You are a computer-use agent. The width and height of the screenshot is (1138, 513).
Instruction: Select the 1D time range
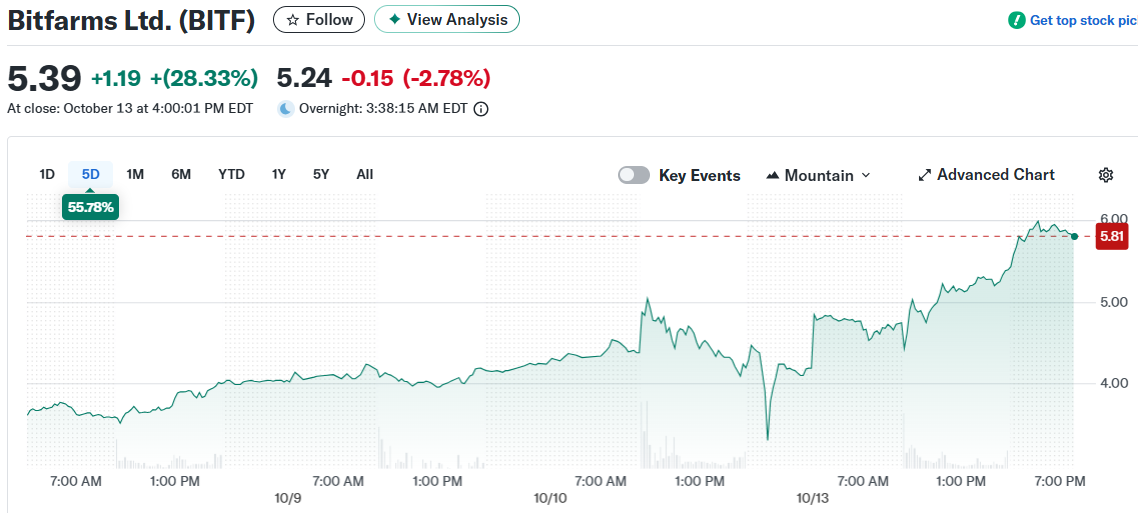point(47,174)
